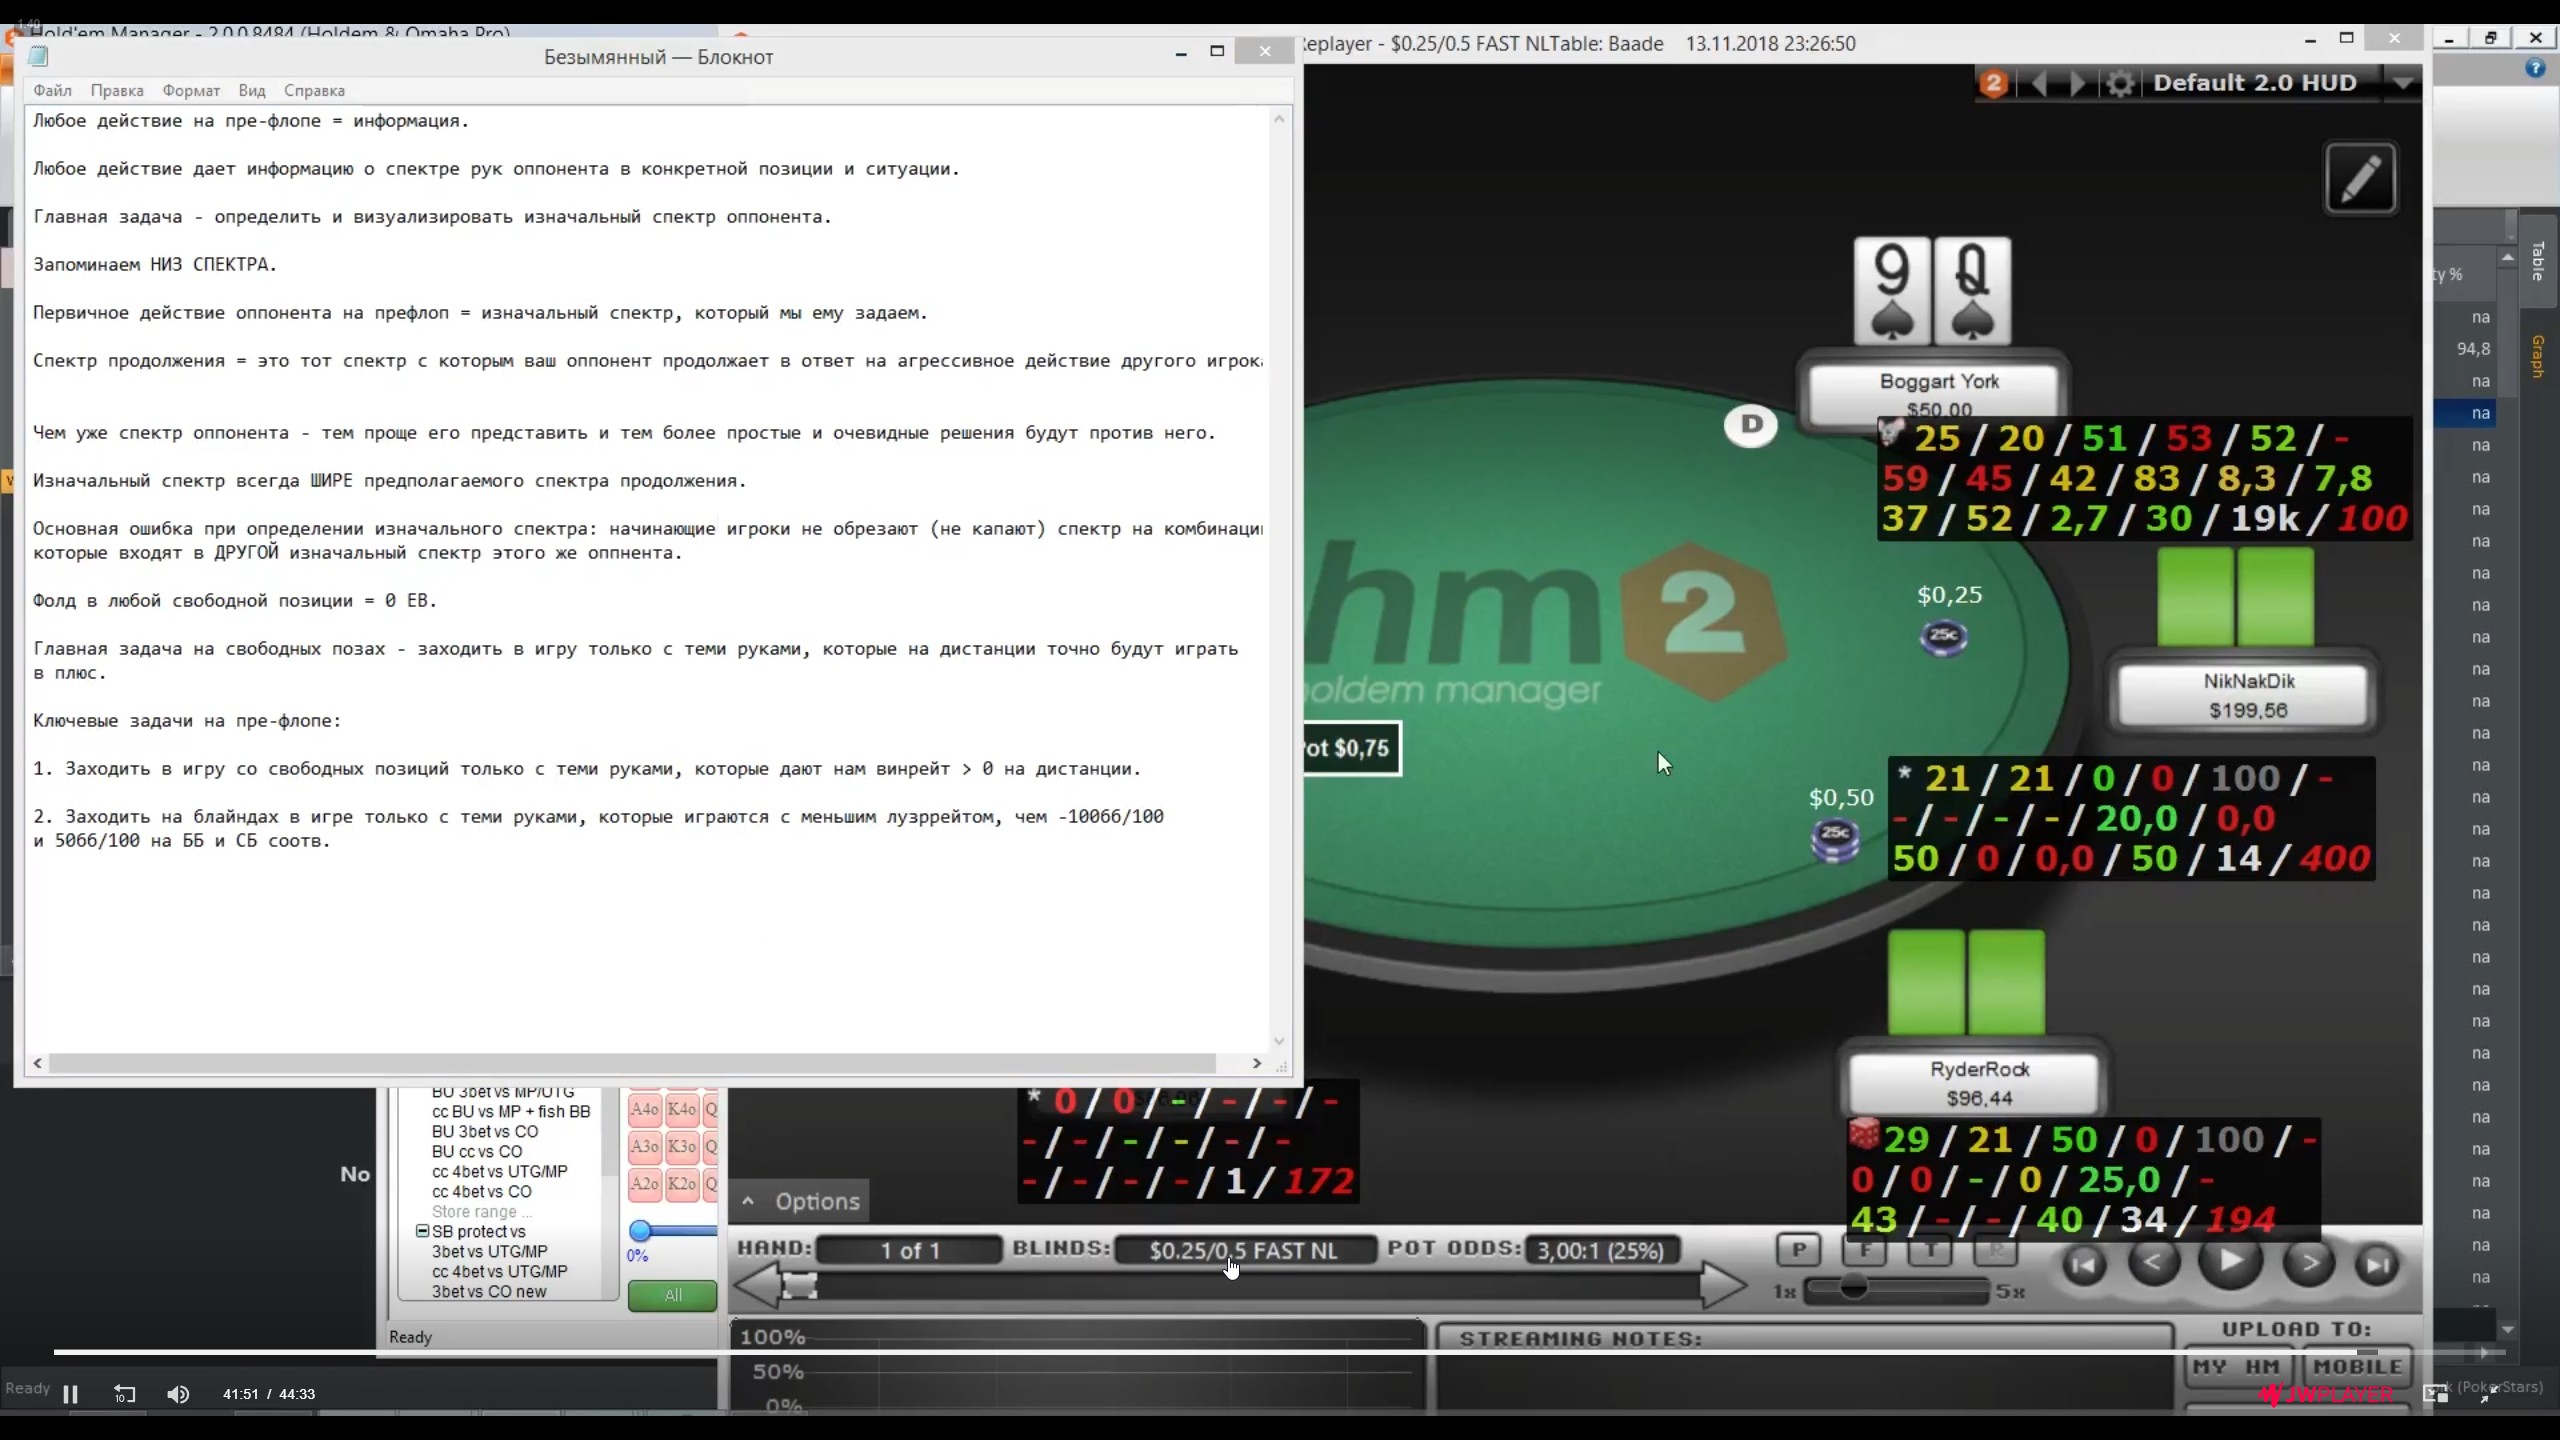Go to next HUD with right arrow

(x=2077, y=83)
